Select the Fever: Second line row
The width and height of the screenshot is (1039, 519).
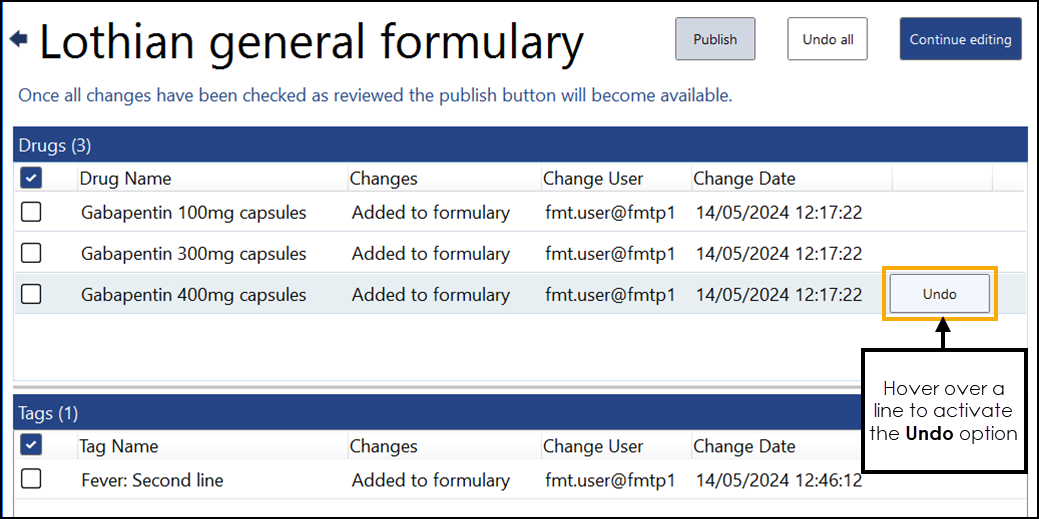click(x=152, y=481)
